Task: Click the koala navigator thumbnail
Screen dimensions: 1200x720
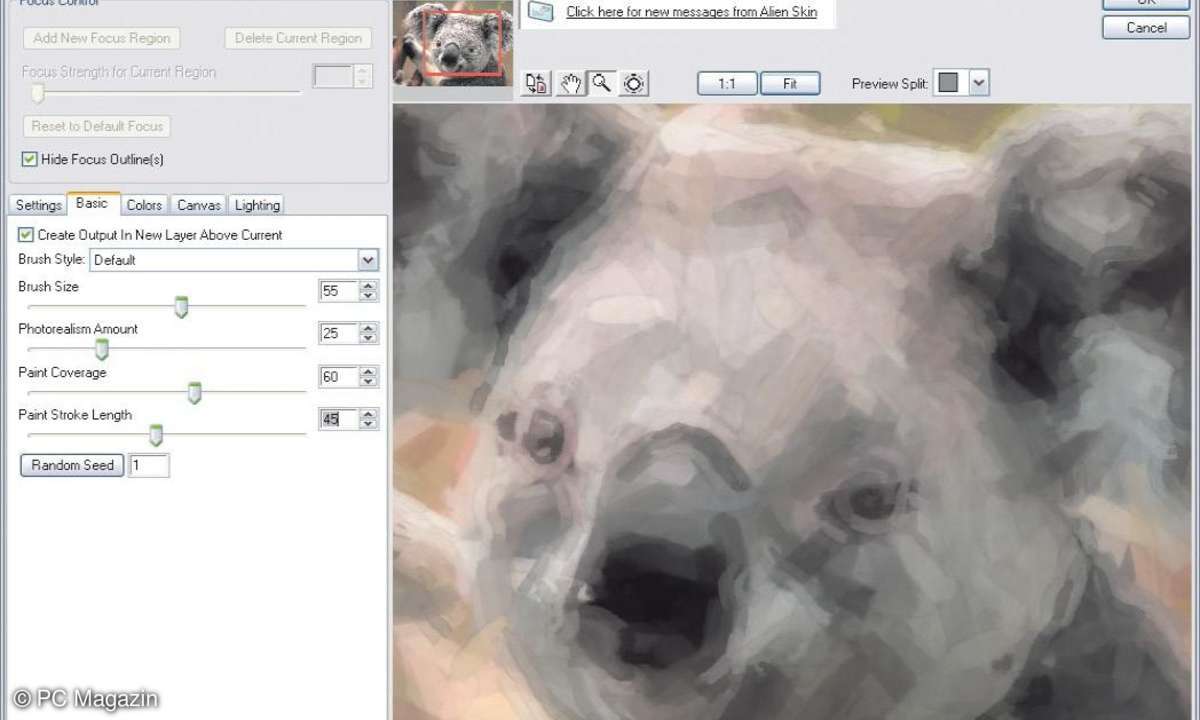Action: point(453,43)
